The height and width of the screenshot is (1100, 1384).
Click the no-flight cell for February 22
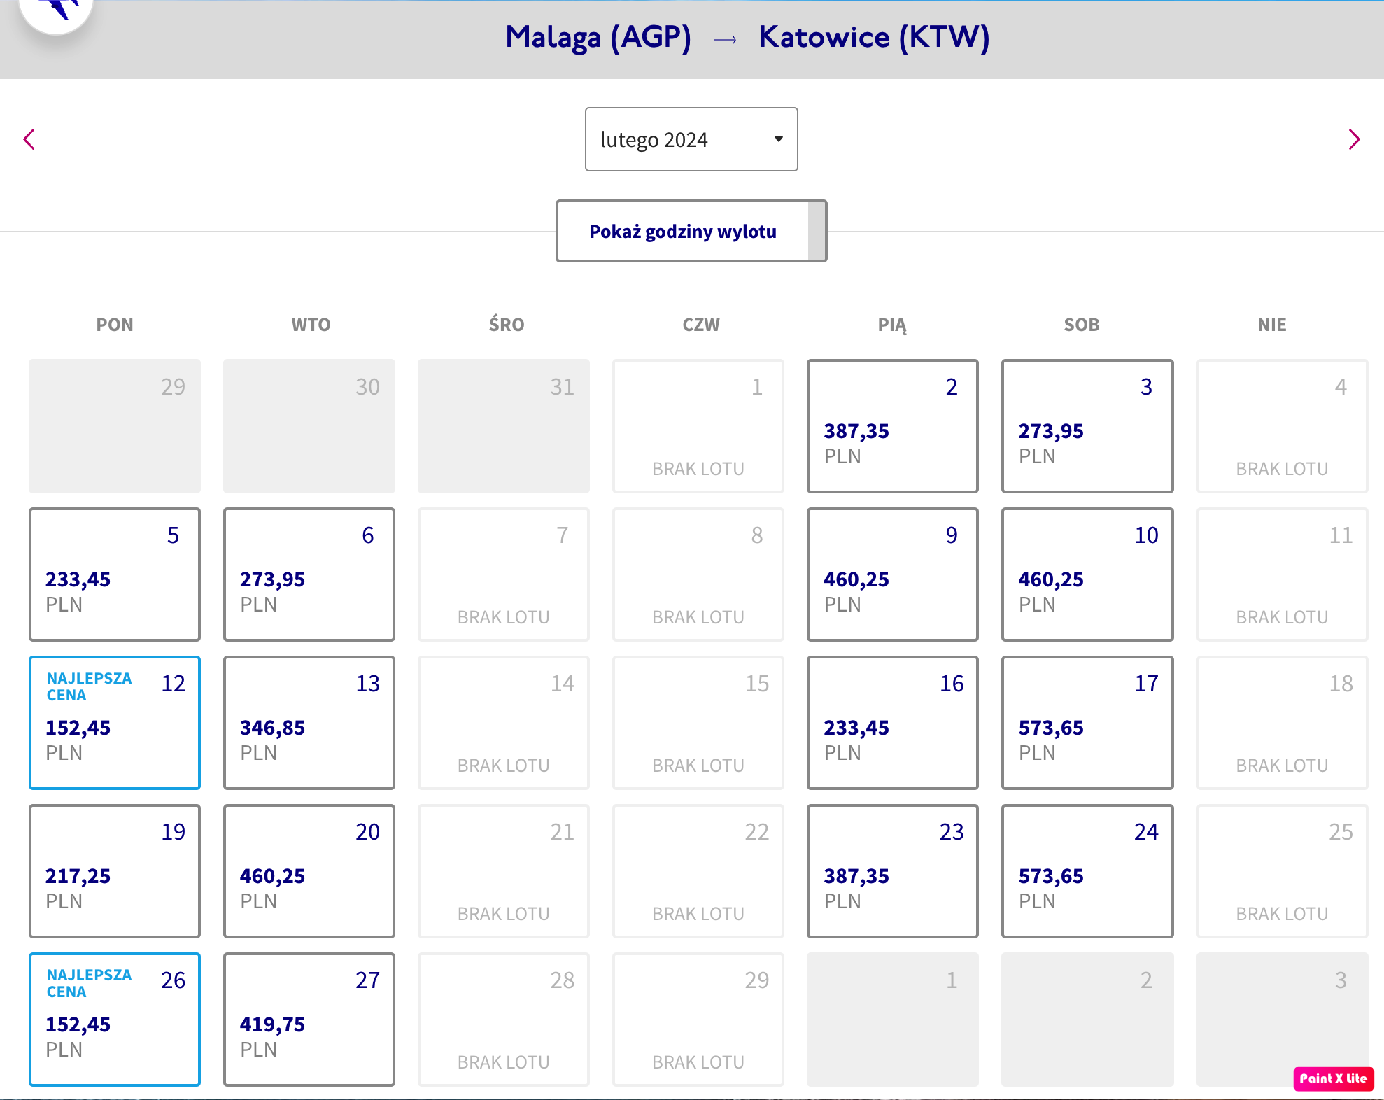click(698, 871)
